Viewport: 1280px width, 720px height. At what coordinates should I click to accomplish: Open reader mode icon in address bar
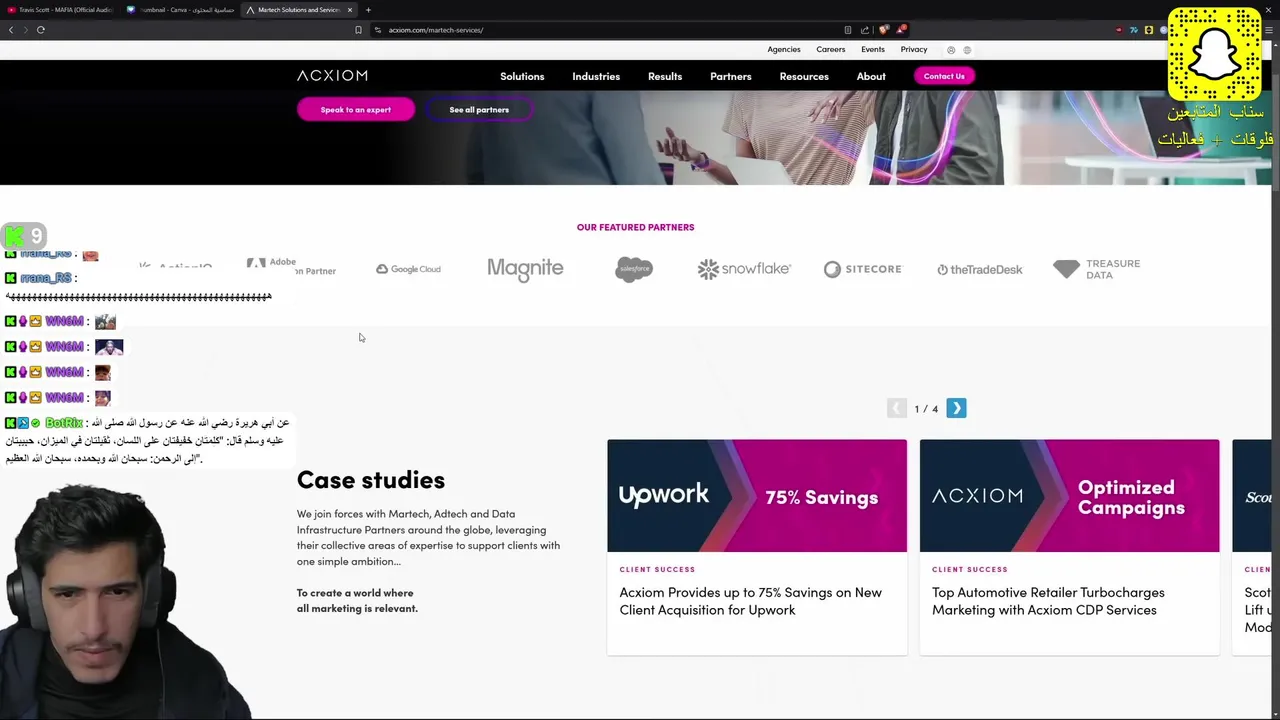point(848,30)
